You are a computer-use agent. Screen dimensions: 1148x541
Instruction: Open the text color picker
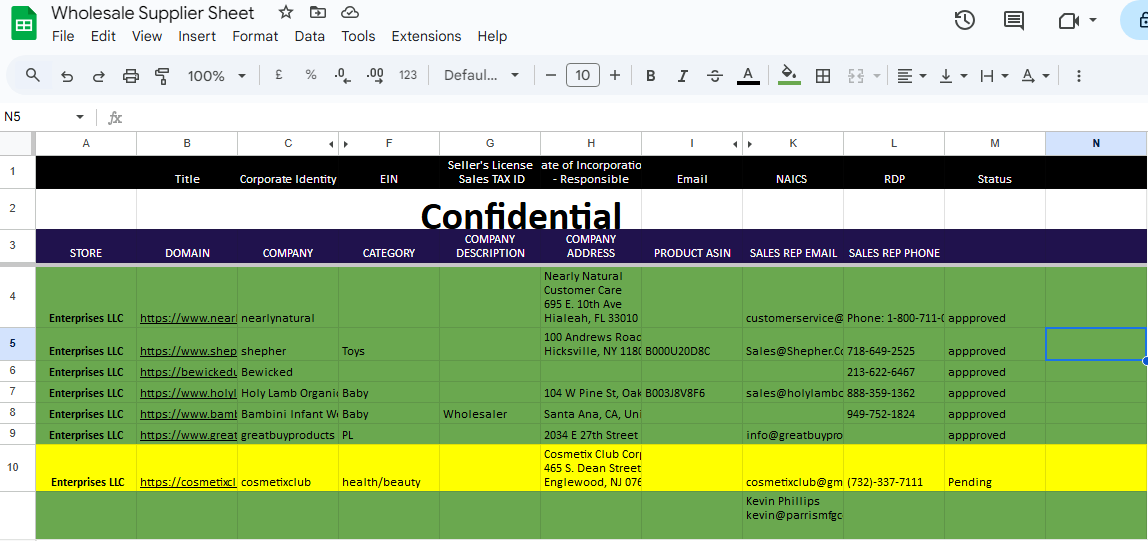pyautogui.click(x=748, y=75)
